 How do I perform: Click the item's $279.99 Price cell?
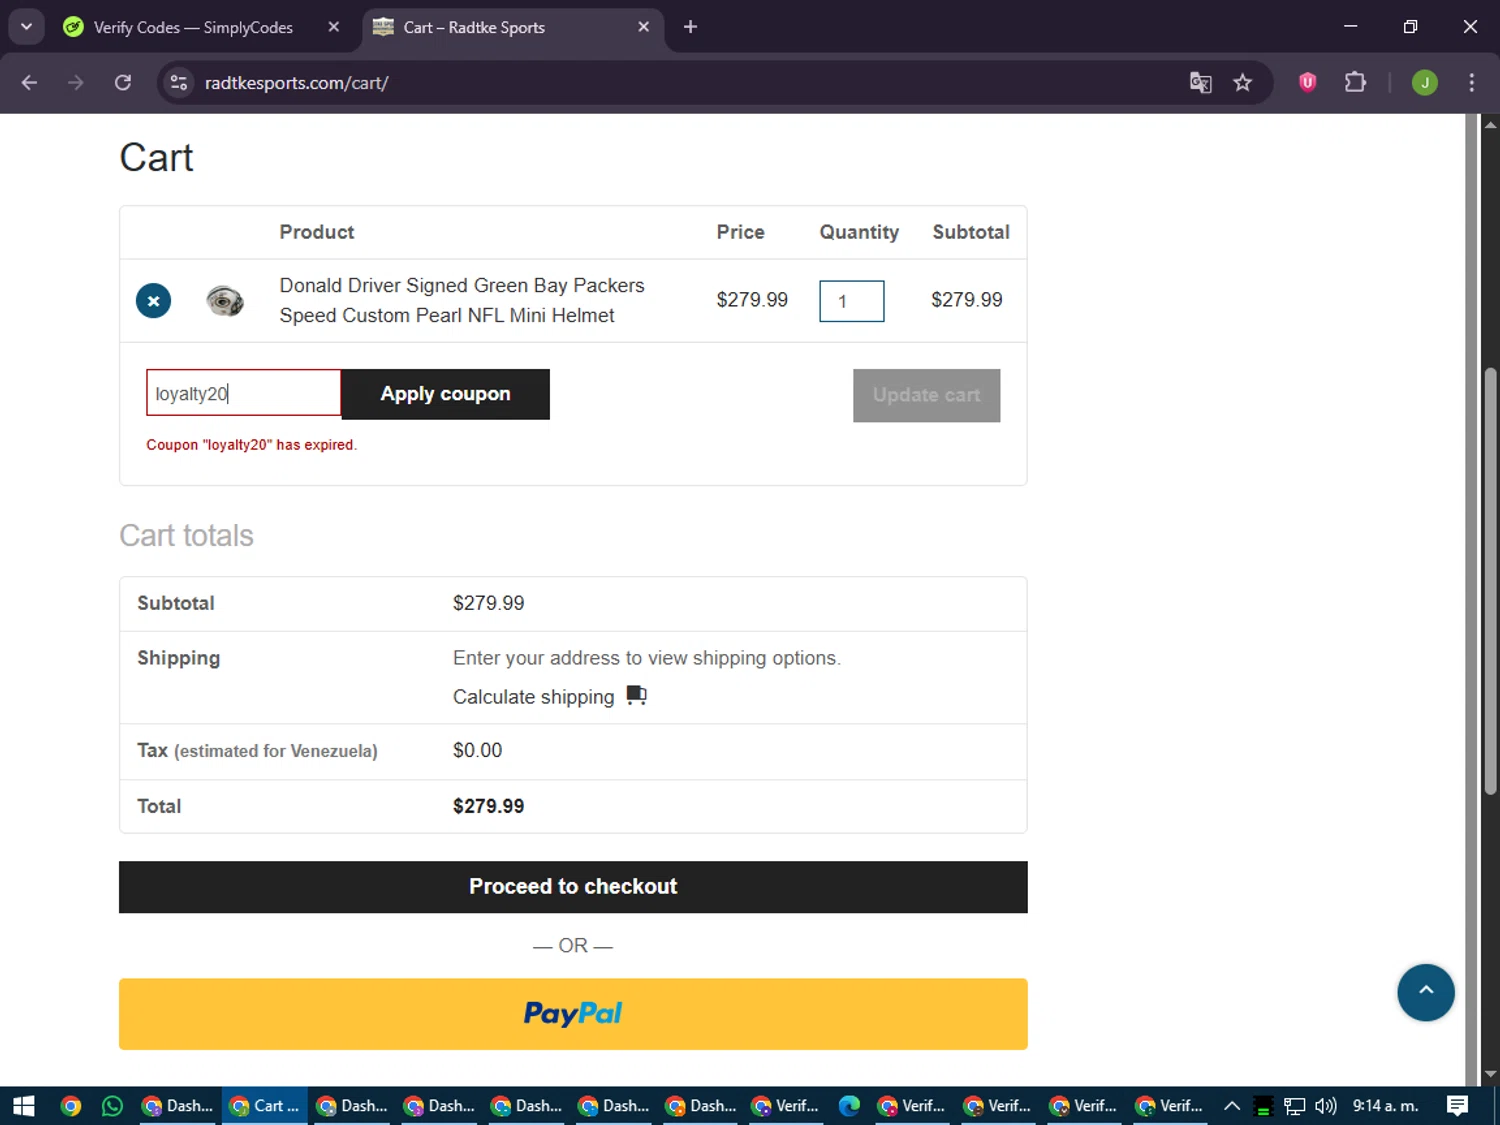point(752,300)
